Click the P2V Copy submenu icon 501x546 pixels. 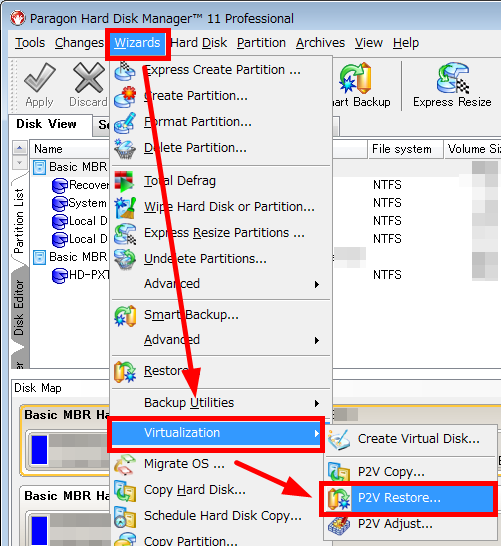[339, 472]
